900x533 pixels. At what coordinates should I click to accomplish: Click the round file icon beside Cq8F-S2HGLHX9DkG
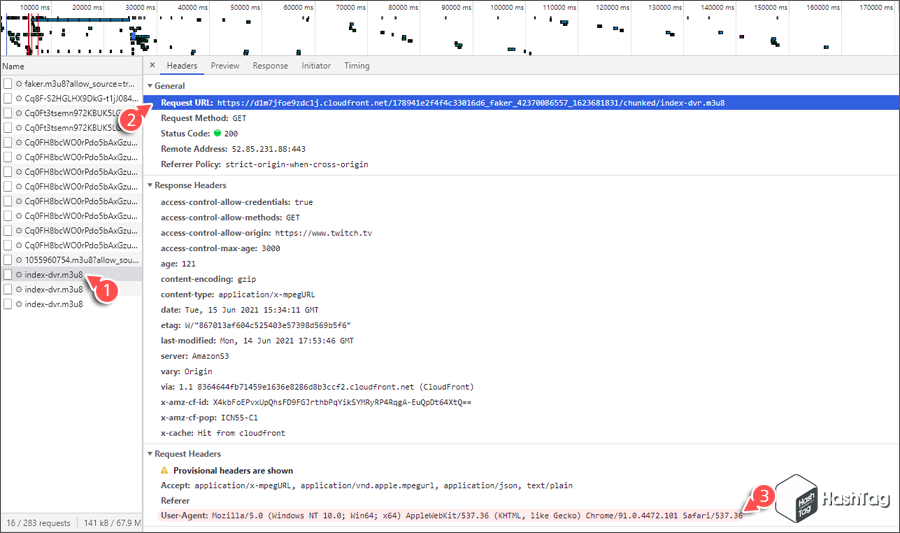point(19,98)
